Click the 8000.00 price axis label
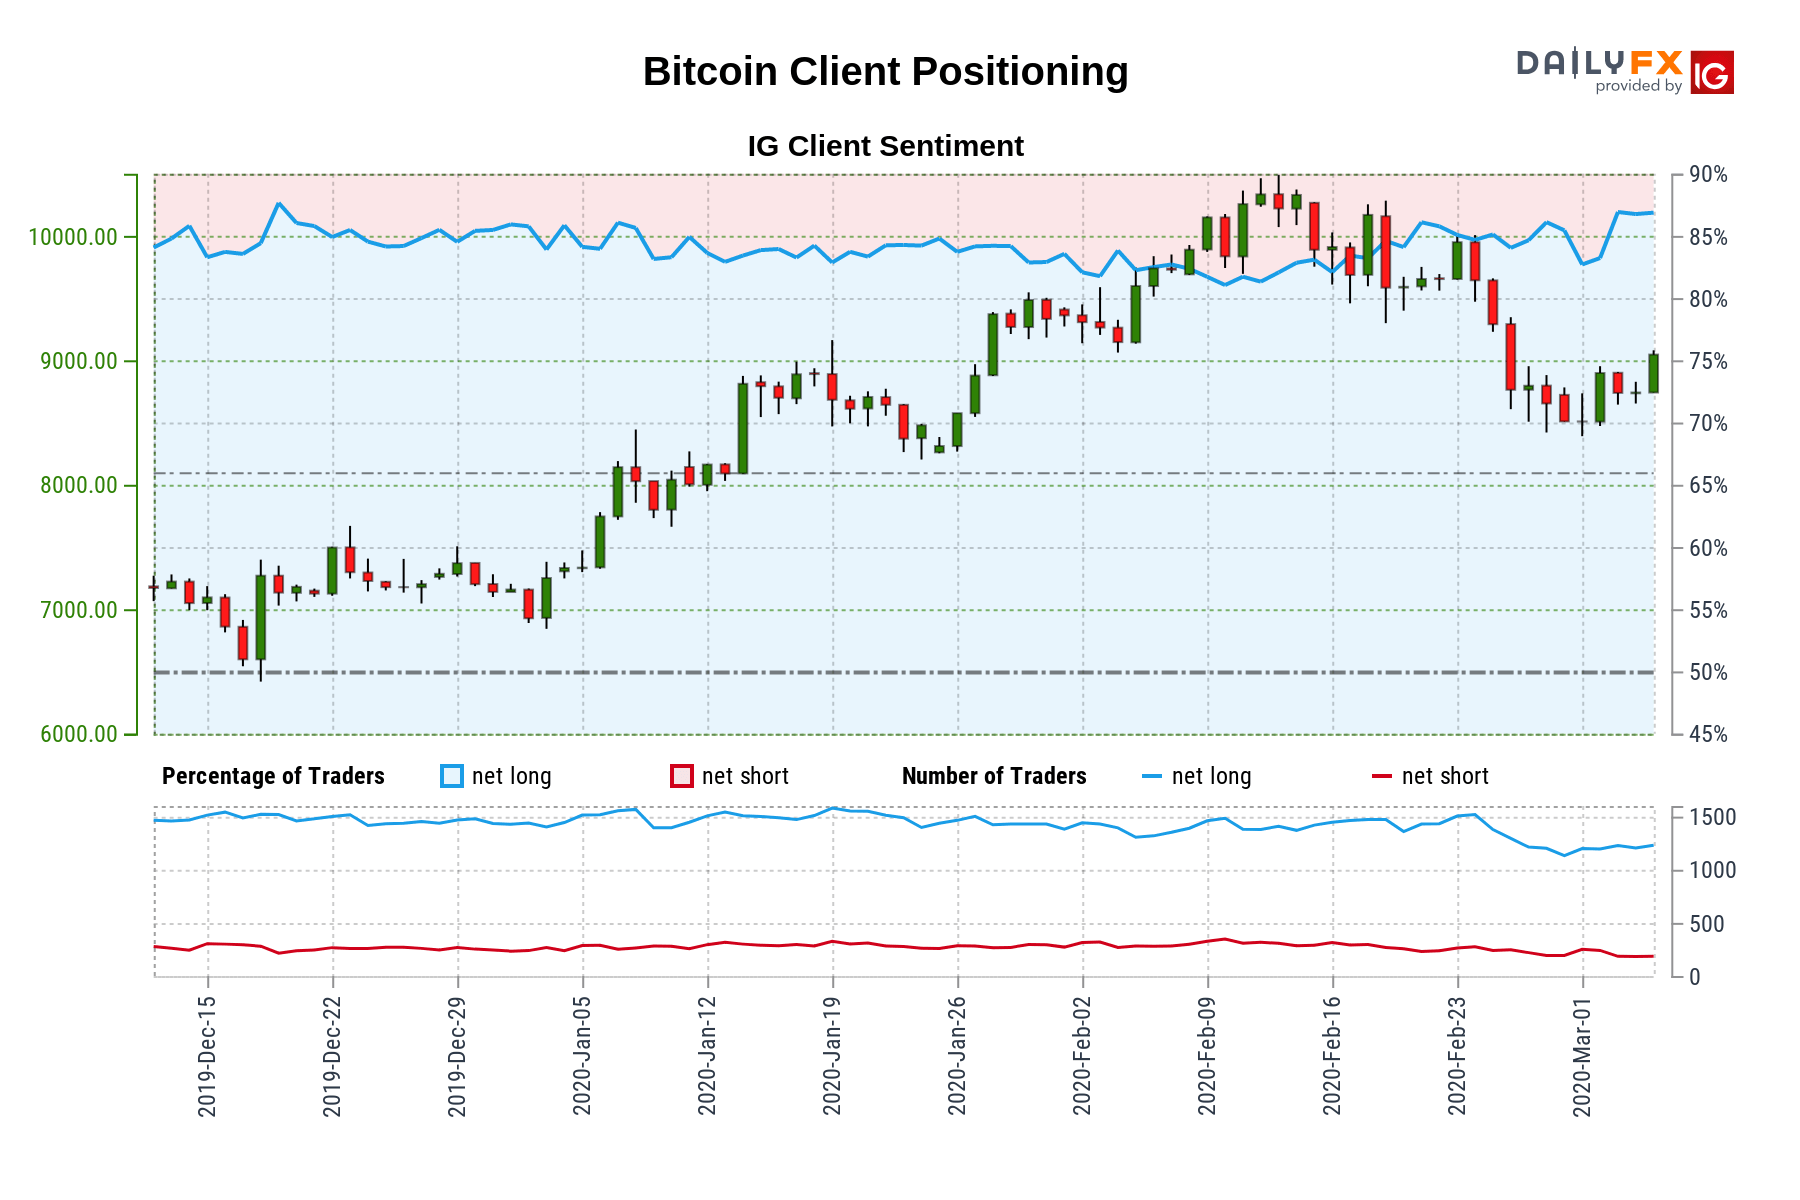 point(78,486)
